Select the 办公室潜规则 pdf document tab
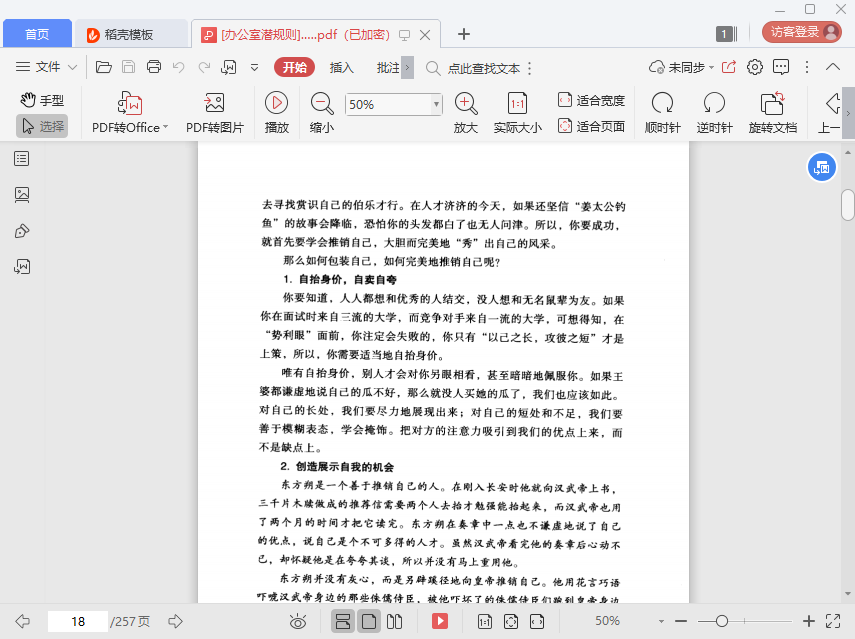855x639 pixels. 305,35
